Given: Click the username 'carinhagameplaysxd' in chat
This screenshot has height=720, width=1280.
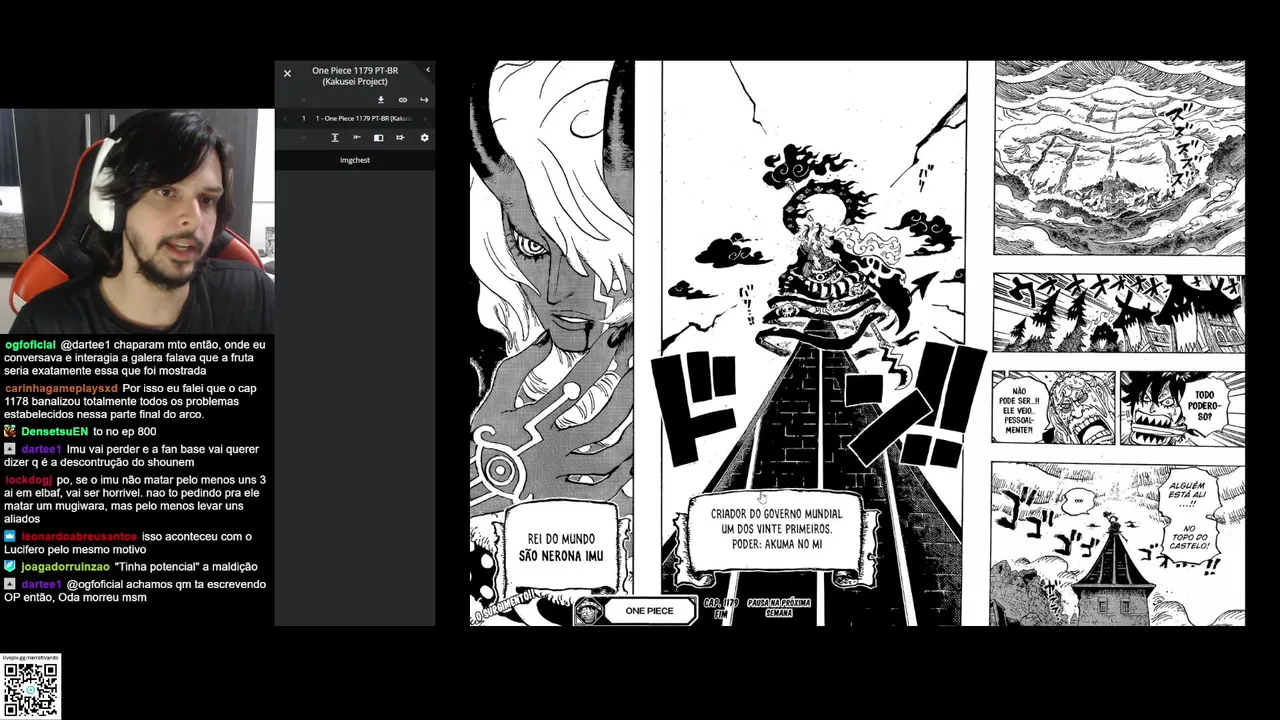Looking at the screenshot, I should point(61,388).
